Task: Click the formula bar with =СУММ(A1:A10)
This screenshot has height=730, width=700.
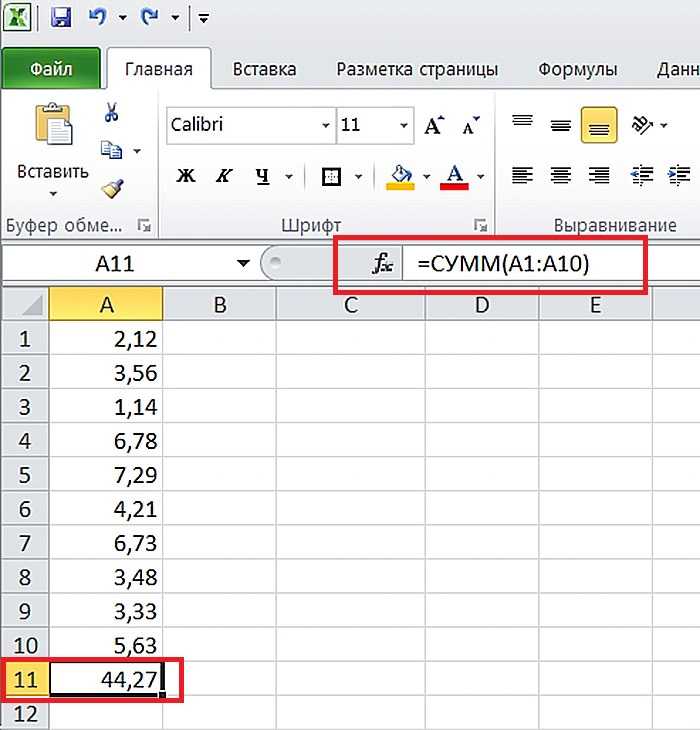Action: click(x=550, y=264)
